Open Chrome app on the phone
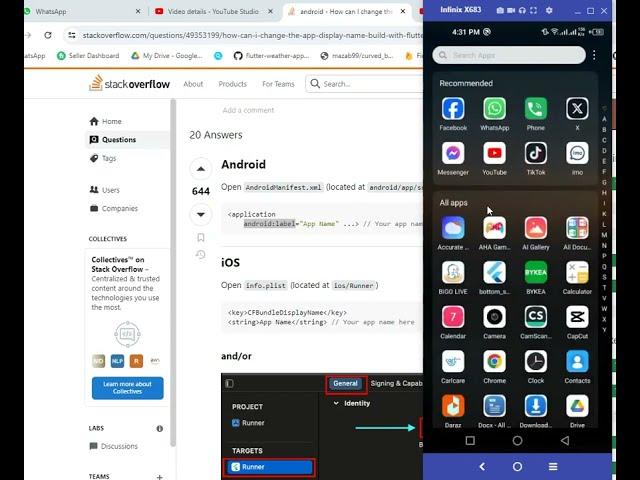This screenshot has width=640, height=480. pos(494,361)
